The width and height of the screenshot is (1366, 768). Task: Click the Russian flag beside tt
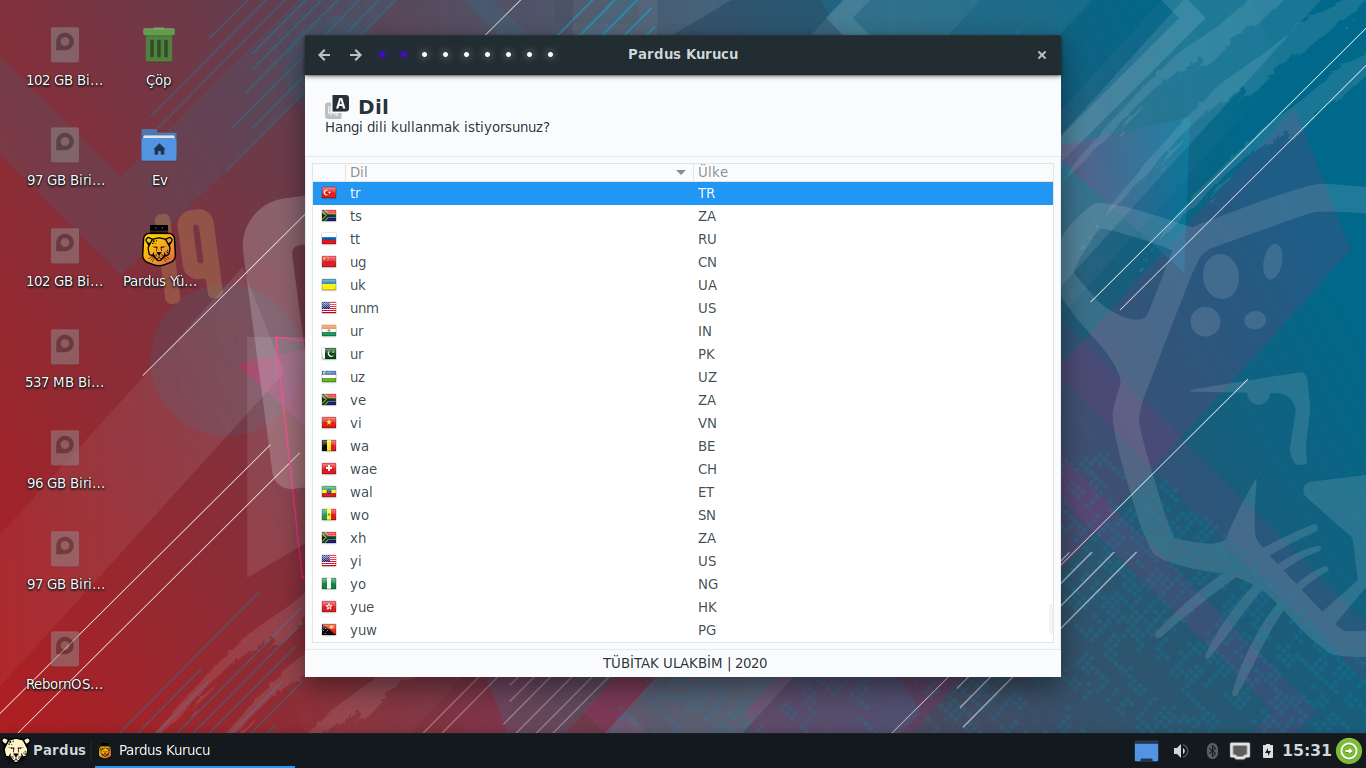(x=329, y=239)
